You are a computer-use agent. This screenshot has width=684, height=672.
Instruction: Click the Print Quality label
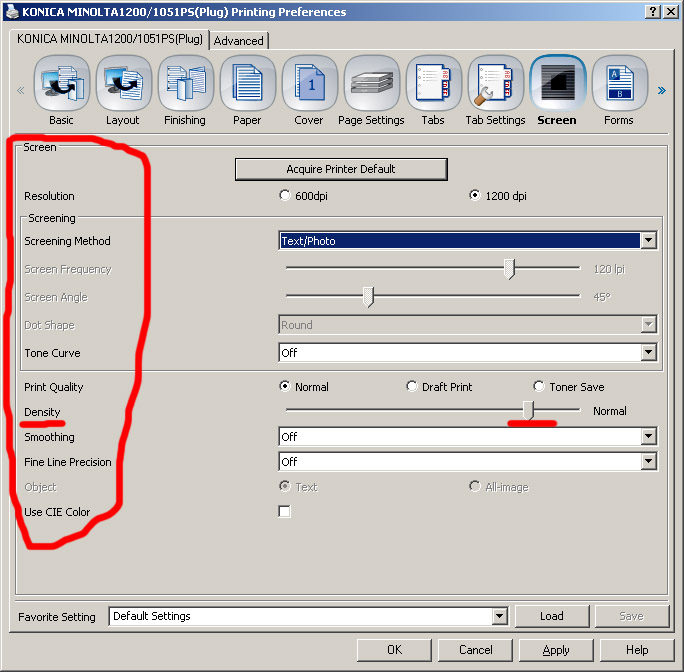click(x=54, y=387)
